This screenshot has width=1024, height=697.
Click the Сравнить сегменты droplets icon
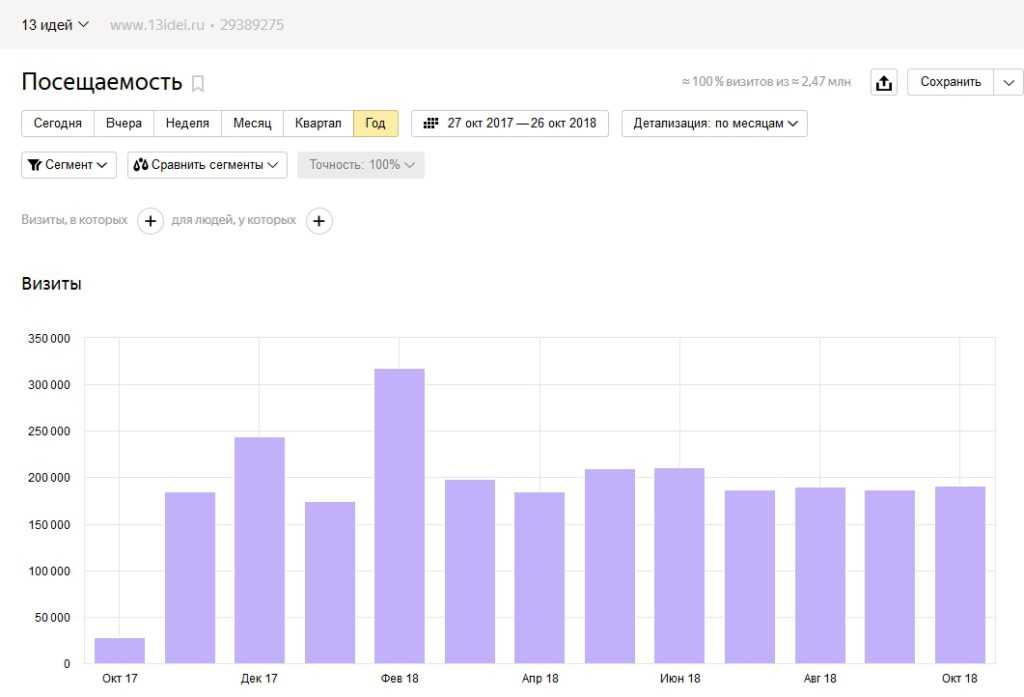pyautogui.click(x=140, y=165)
